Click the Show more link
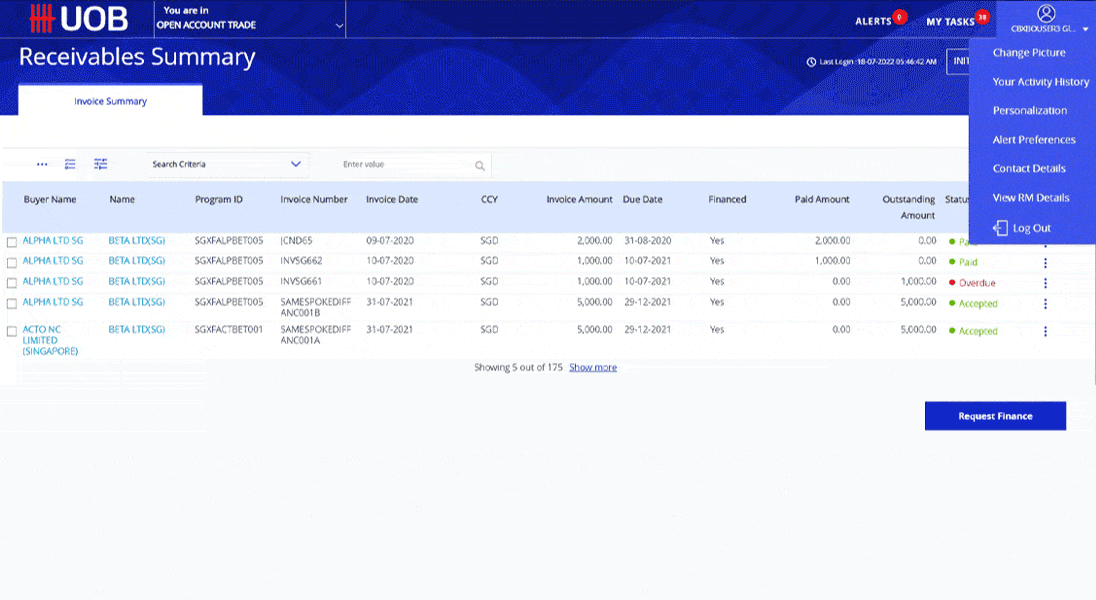The width and height of the screenshot is (1096, 600). 593,368
